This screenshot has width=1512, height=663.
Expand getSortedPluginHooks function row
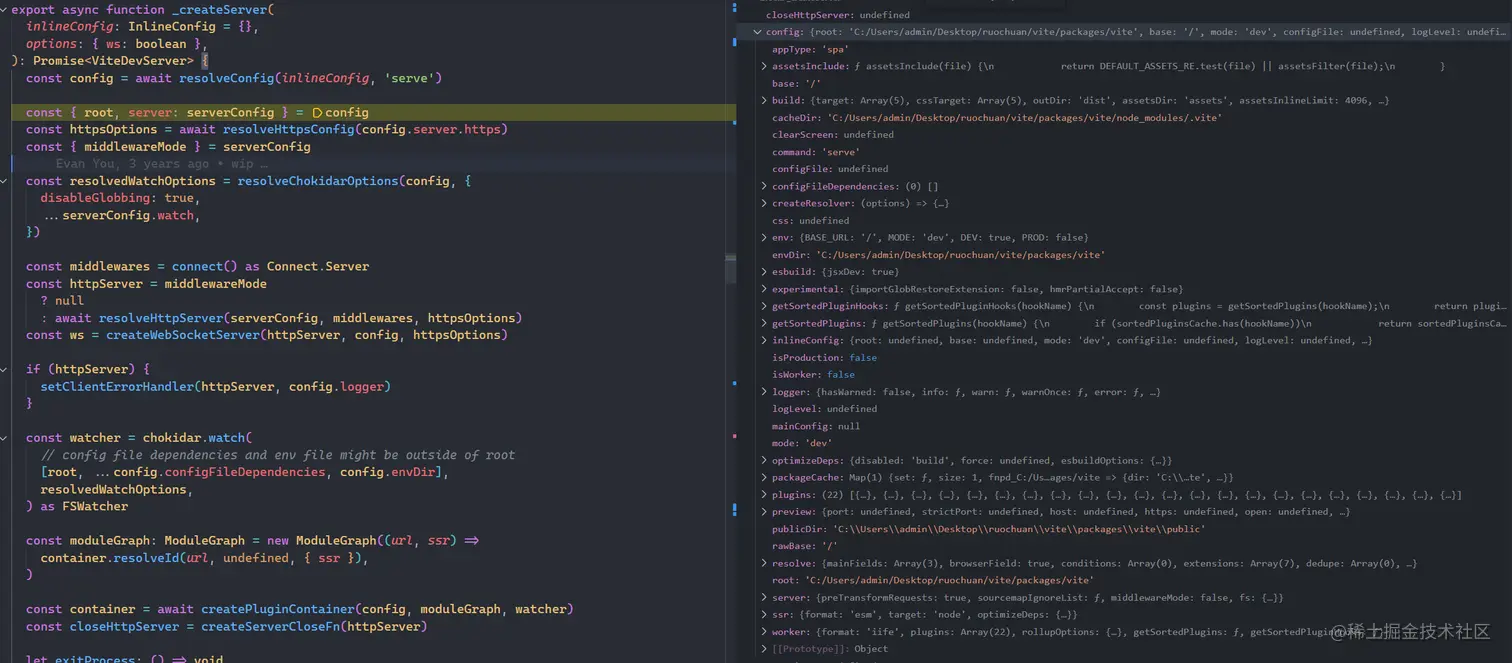point(764,306)
